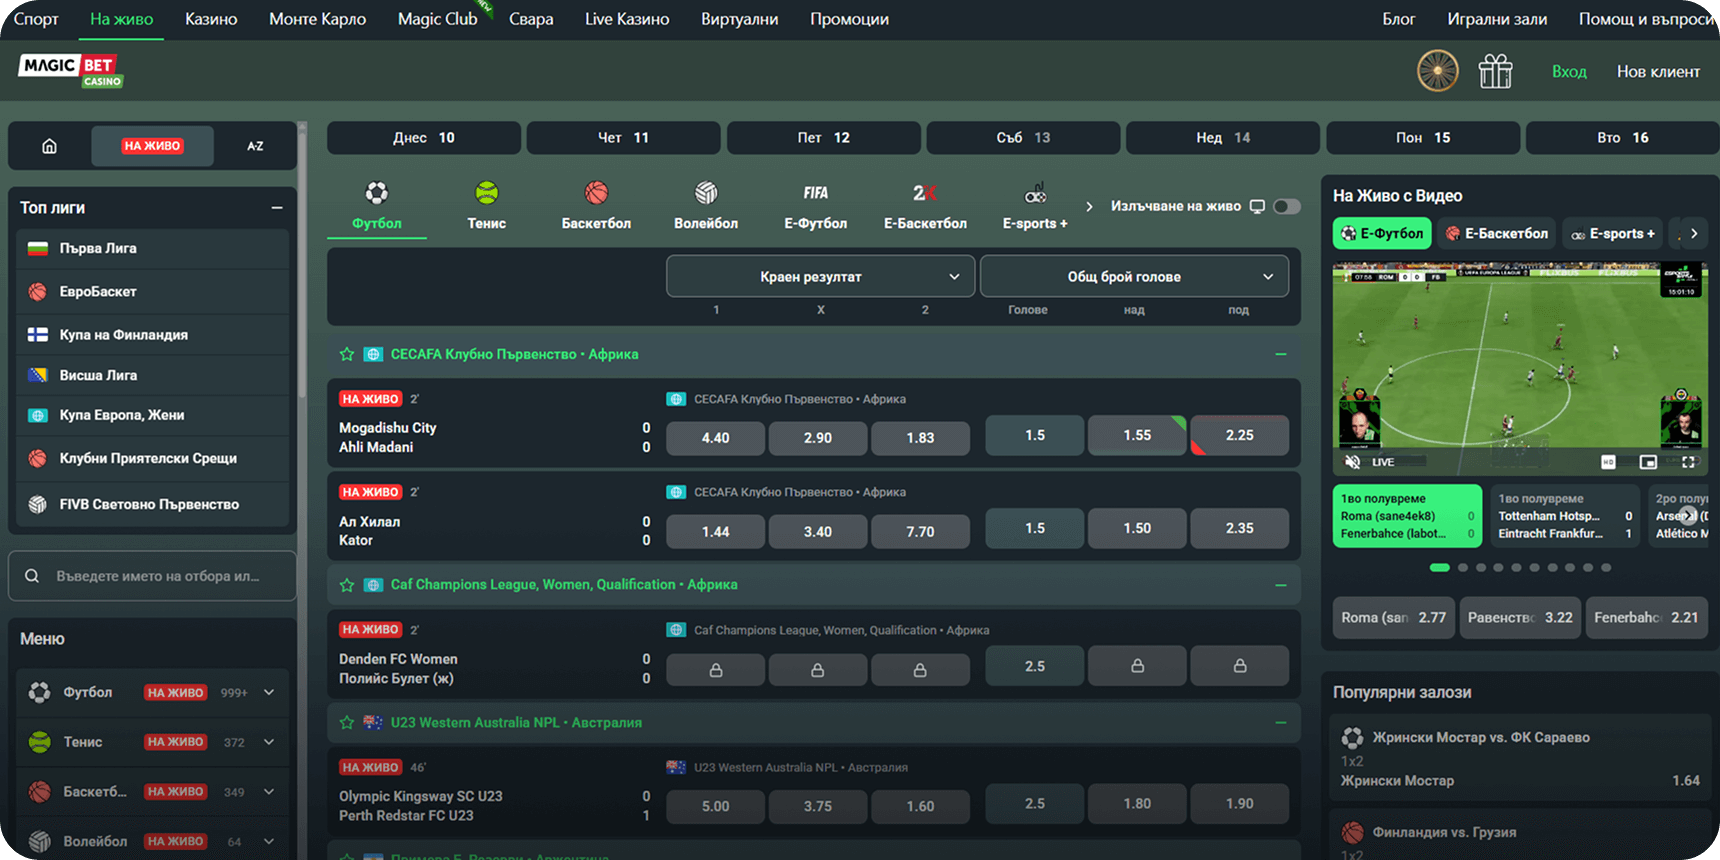The height and width of the screenshot is (860, 1720).
Task: Enter fullscreen on live video
Action: (1689, 462)
